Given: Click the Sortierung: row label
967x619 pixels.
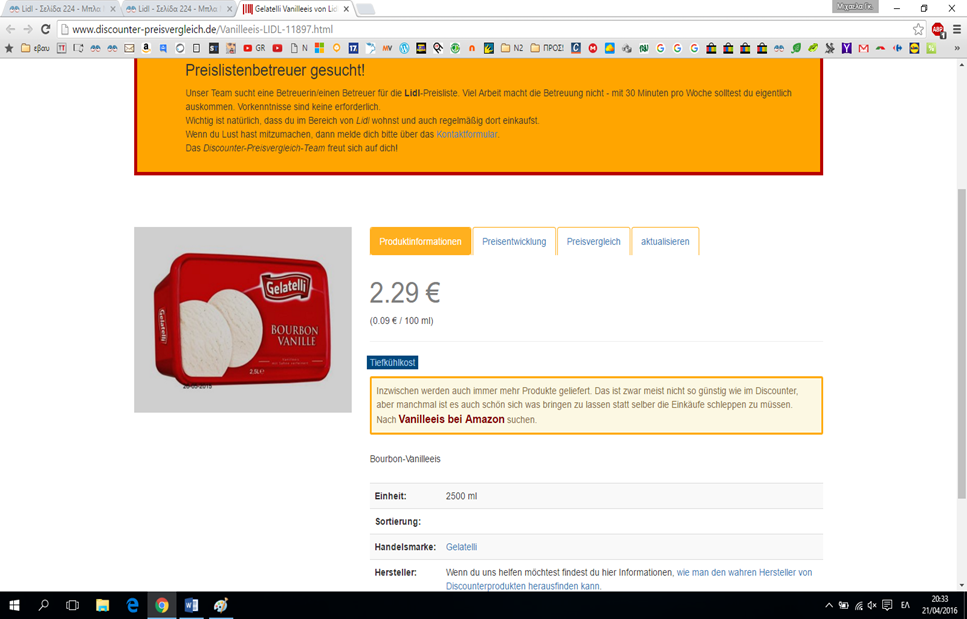Looking at the screenshot, I should coord(398,522).
